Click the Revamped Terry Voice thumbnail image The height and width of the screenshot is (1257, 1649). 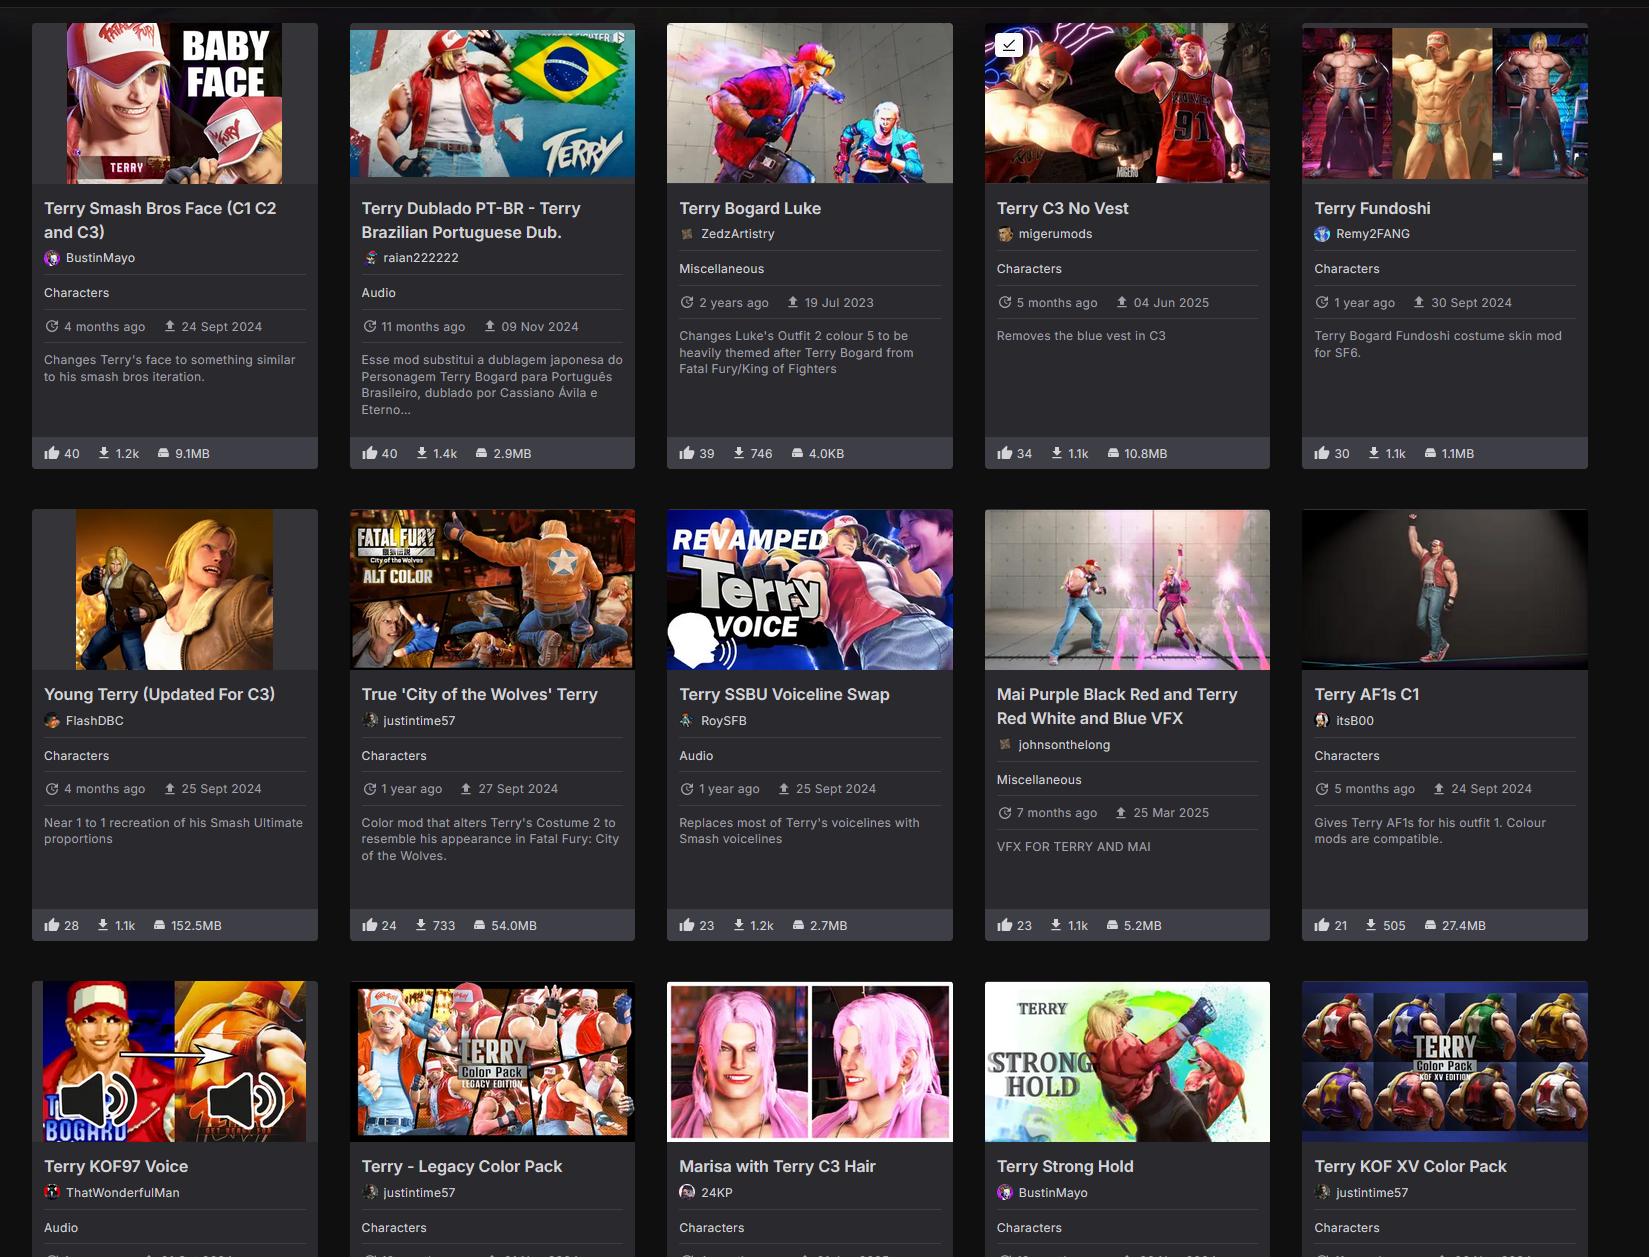(x=810, y=590)
